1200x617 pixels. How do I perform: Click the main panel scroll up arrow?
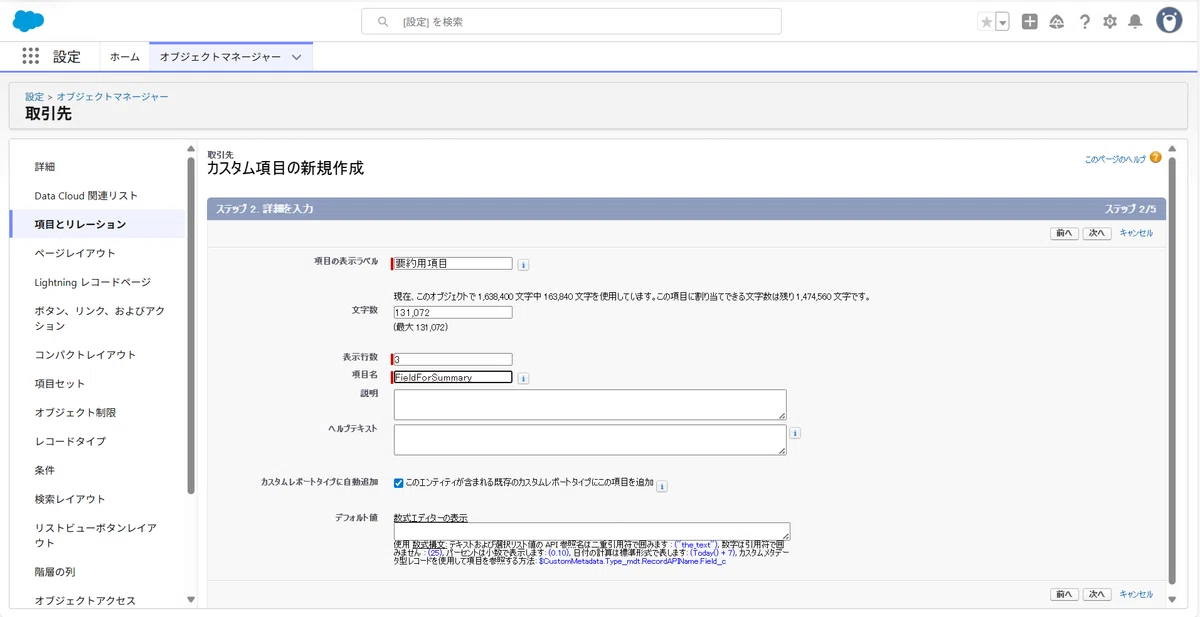(x=1172, y=149)
